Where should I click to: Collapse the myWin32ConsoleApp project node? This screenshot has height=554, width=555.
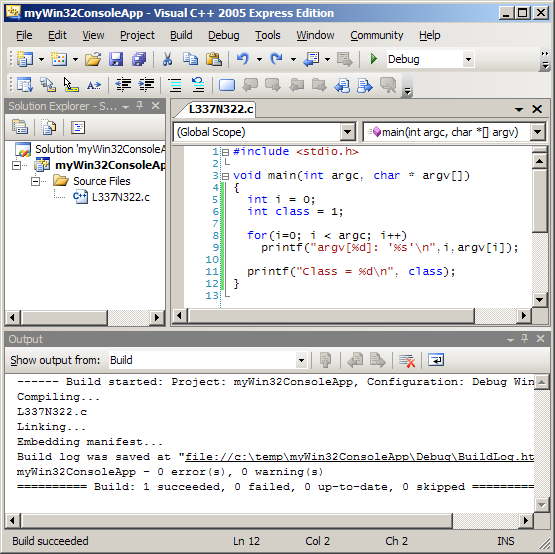coord(17,165)
